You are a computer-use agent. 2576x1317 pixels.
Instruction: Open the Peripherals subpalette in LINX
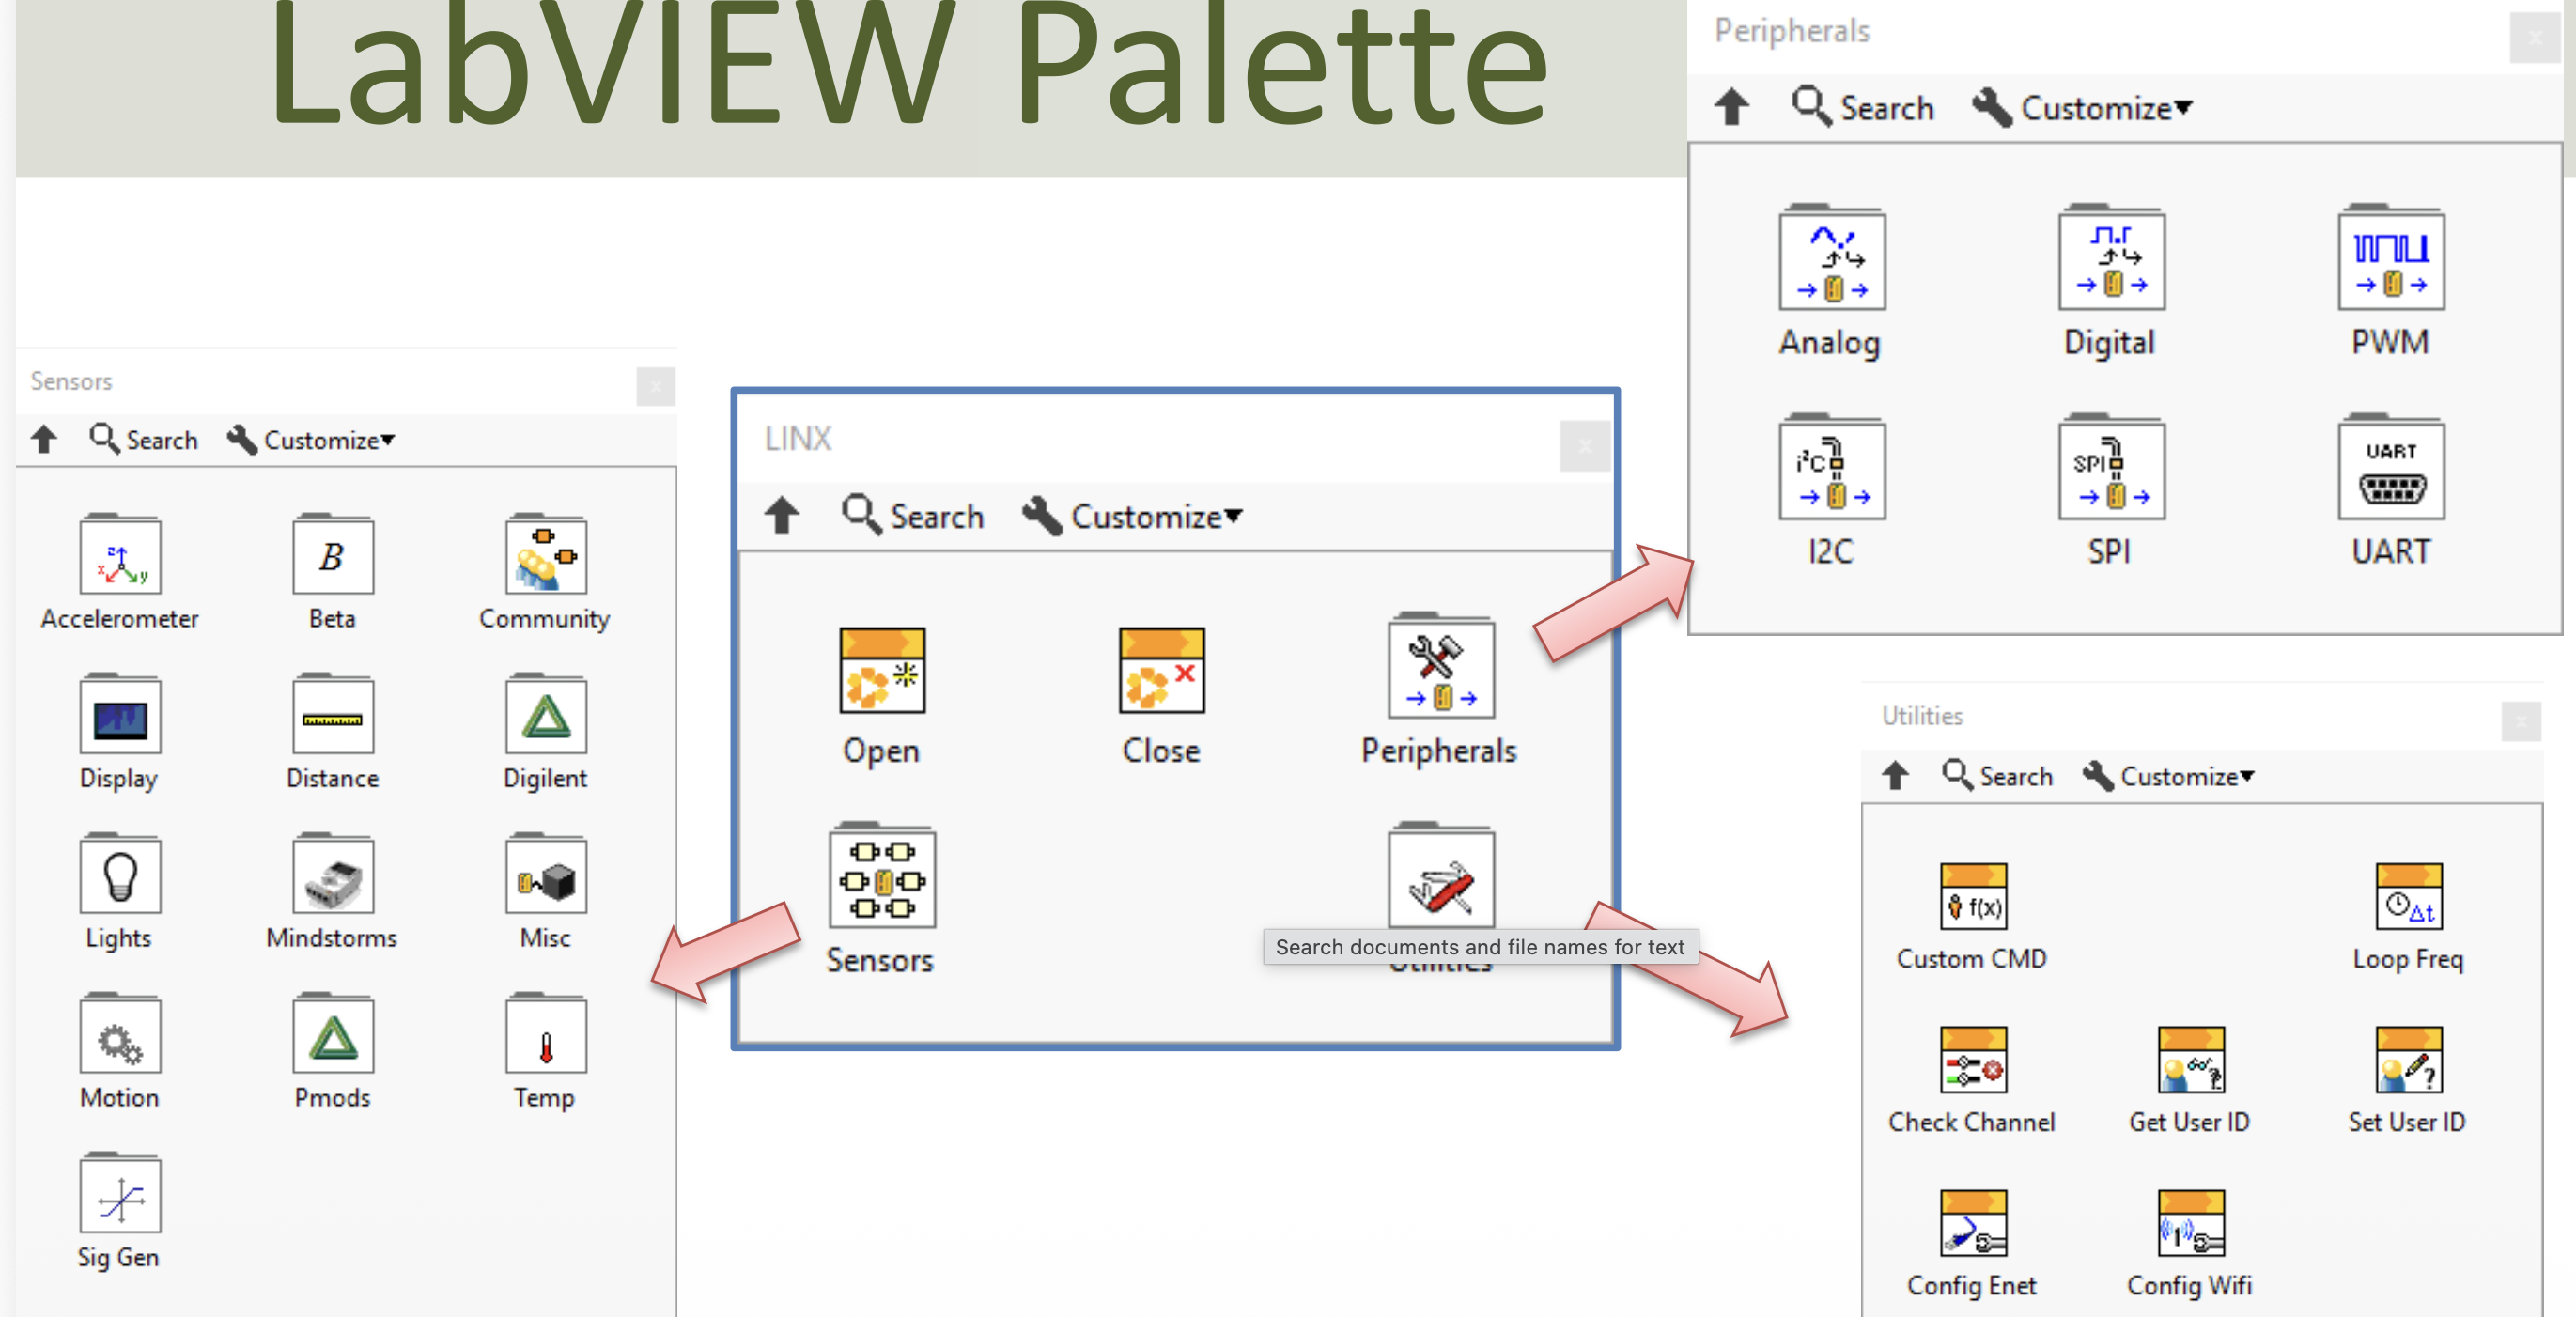pos(1441,667)
